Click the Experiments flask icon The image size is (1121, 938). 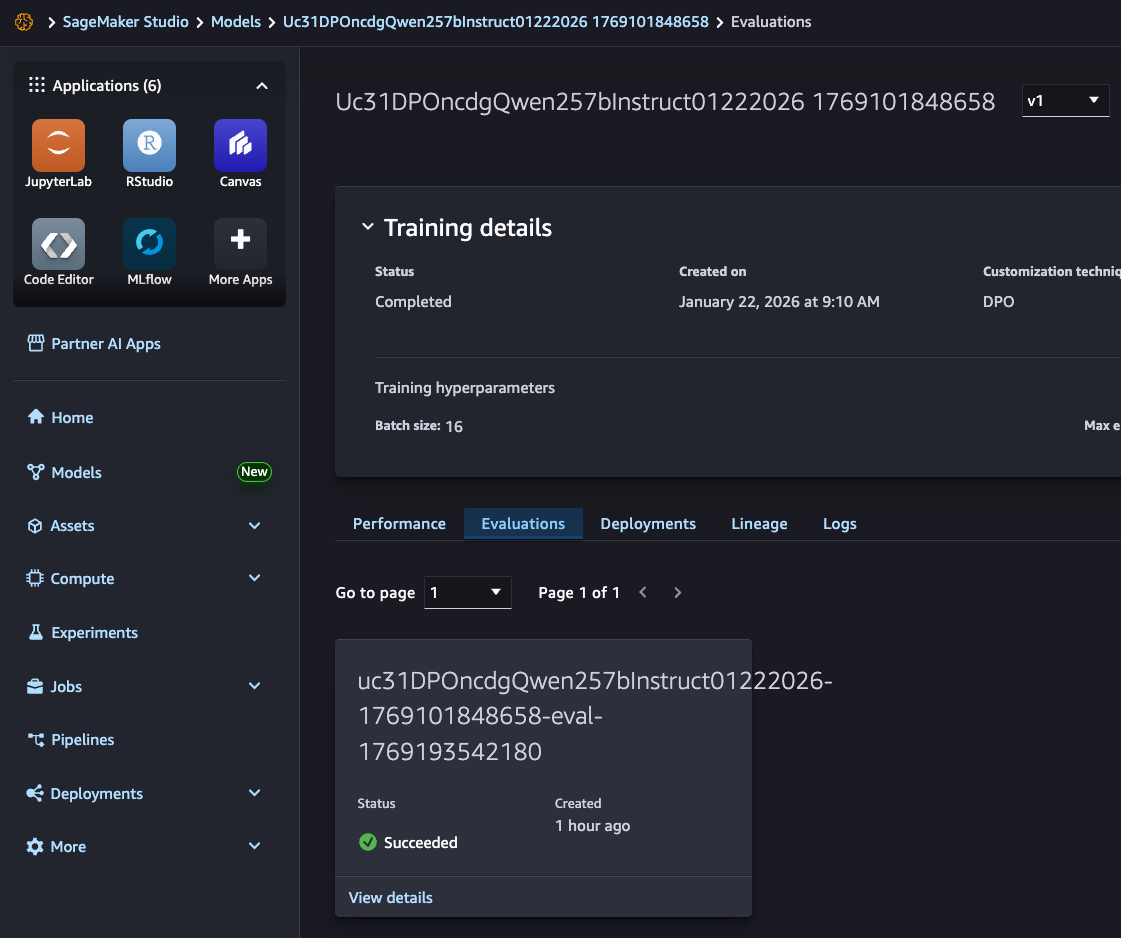coord(36,632)
